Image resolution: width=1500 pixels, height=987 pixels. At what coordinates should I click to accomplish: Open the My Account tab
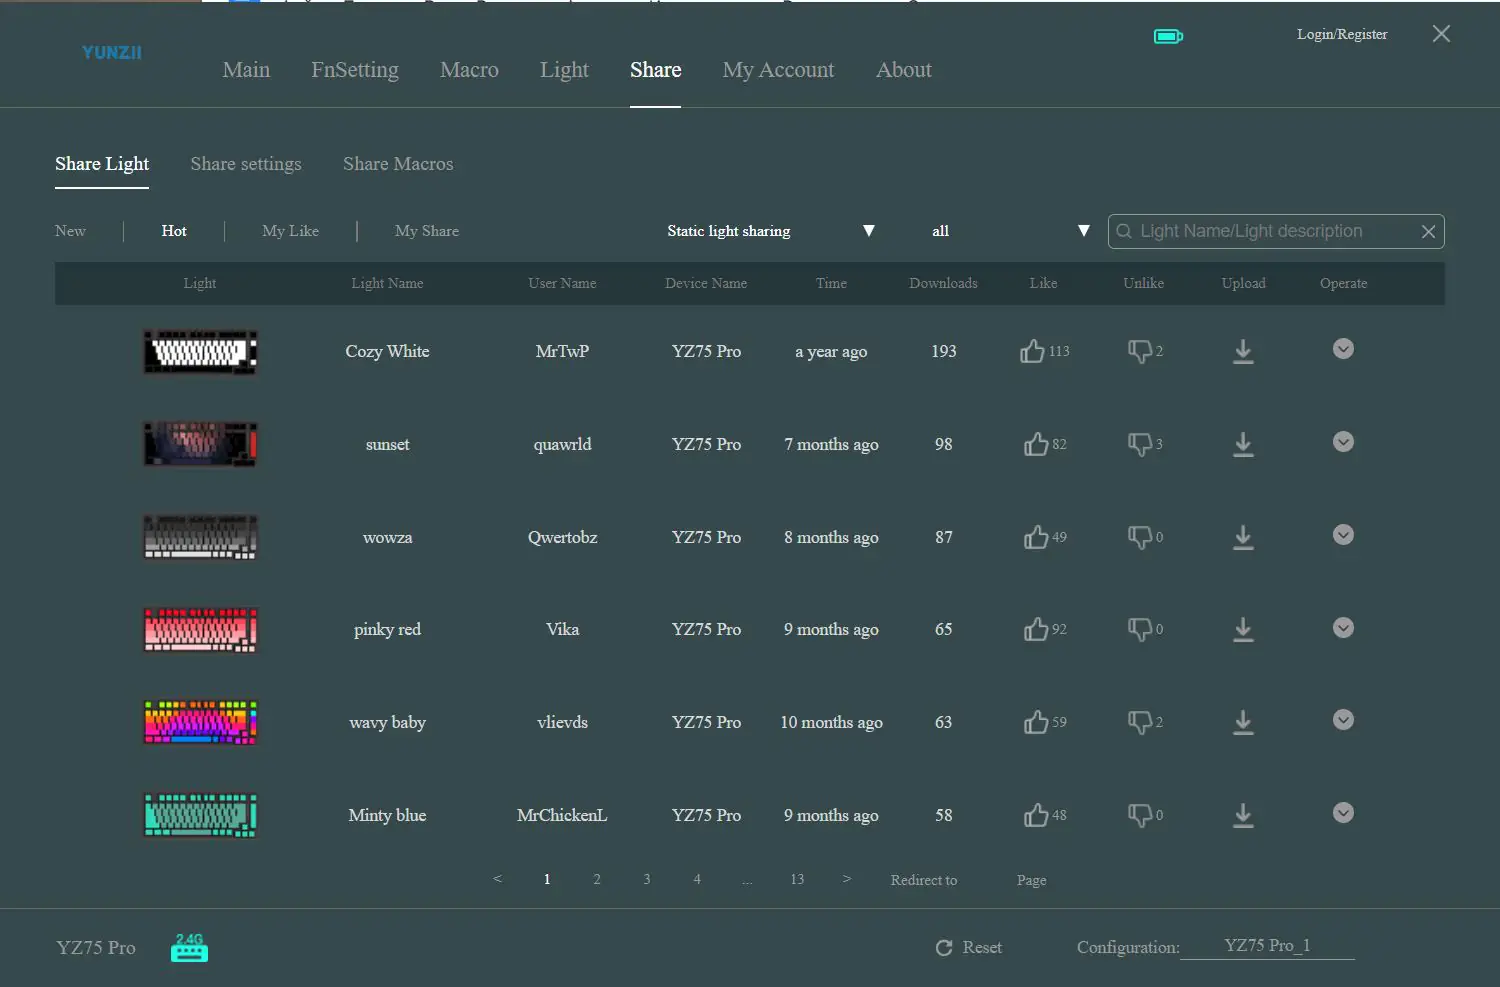coord(778,70)
